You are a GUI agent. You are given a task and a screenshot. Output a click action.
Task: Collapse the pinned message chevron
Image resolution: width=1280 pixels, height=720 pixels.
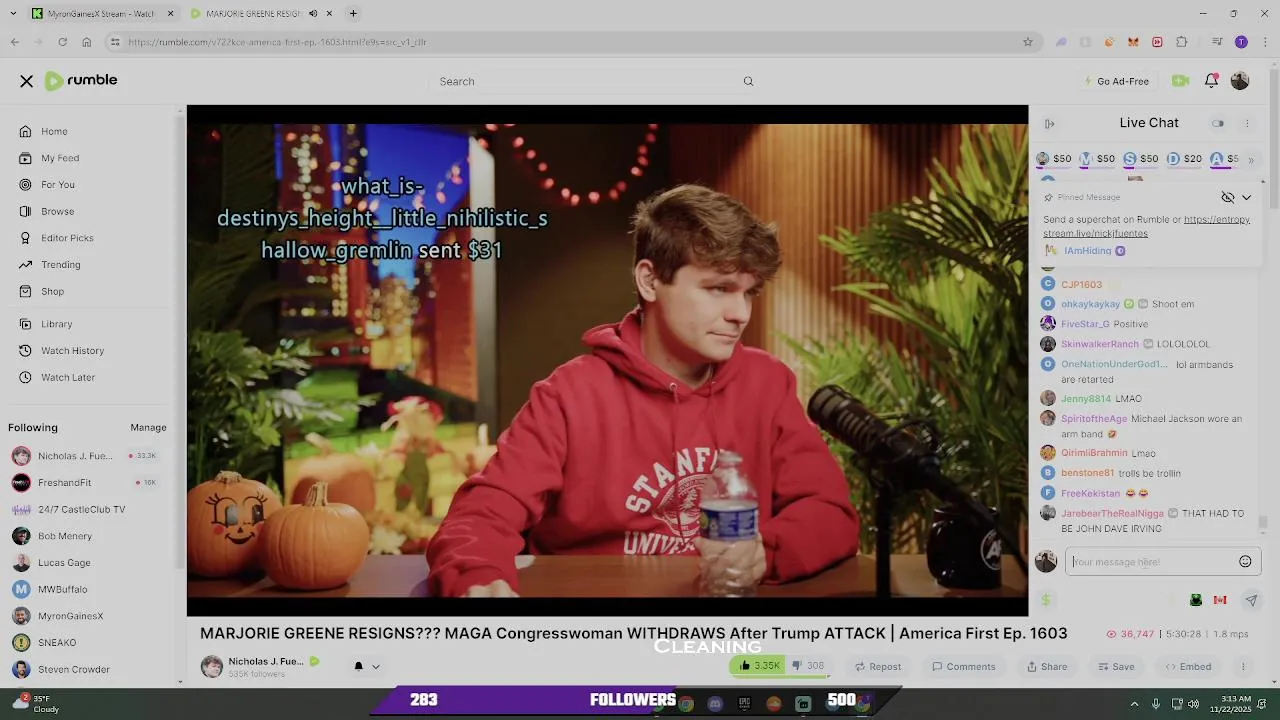(x=1246, y=197)
